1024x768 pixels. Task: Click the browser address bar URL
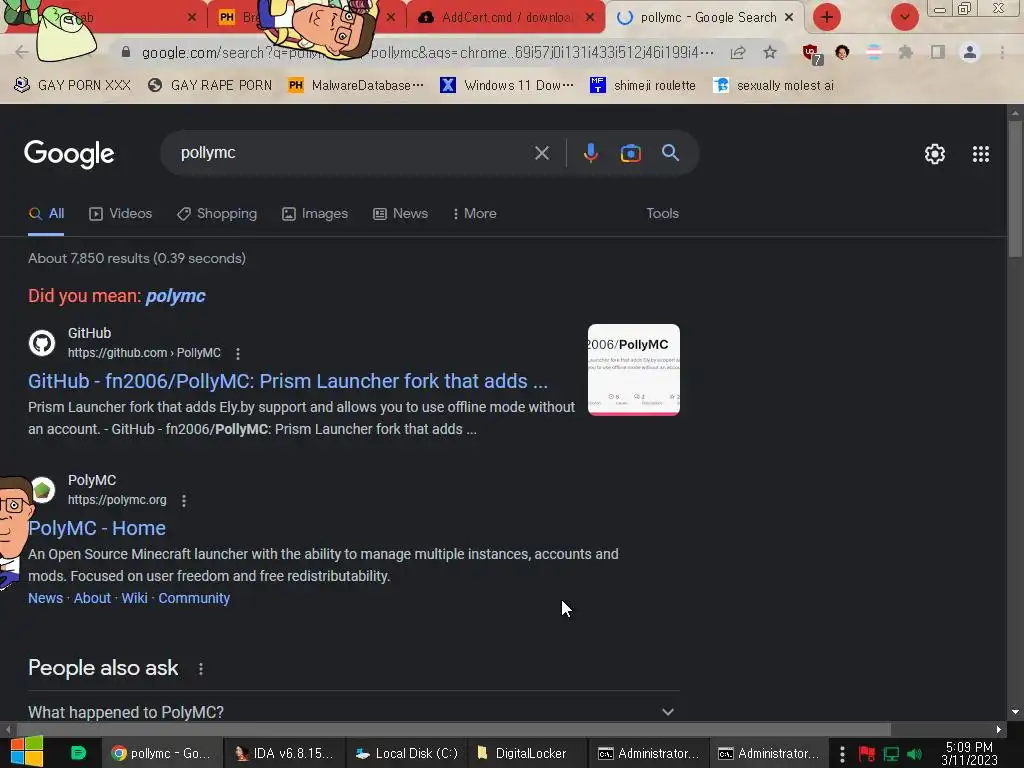(428, 52)
